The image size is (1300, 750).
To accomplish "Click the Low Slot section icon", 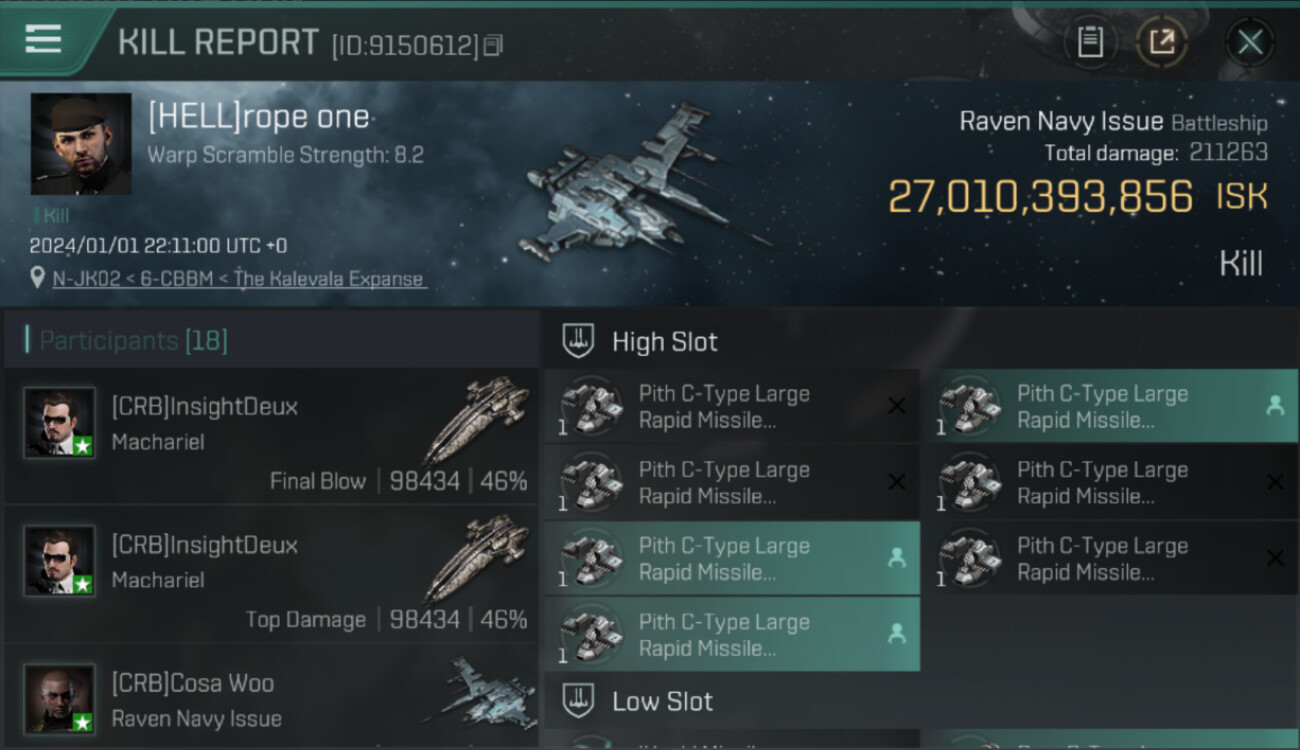I will pyautogui.click(x=578, y=701).
